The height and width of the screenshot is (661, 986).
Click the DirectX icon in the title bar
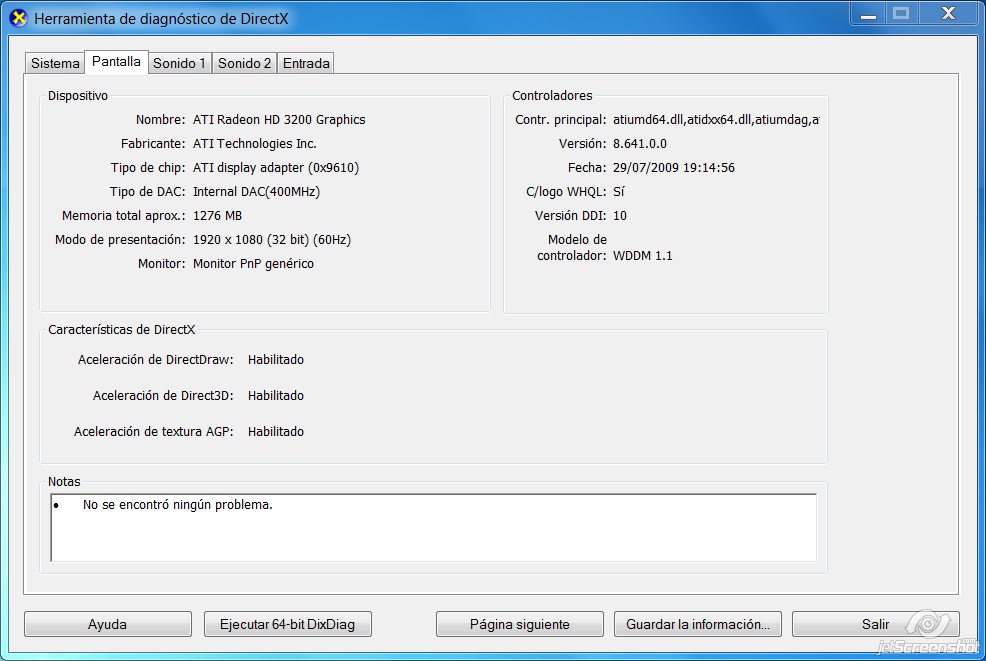coord(18,19)
